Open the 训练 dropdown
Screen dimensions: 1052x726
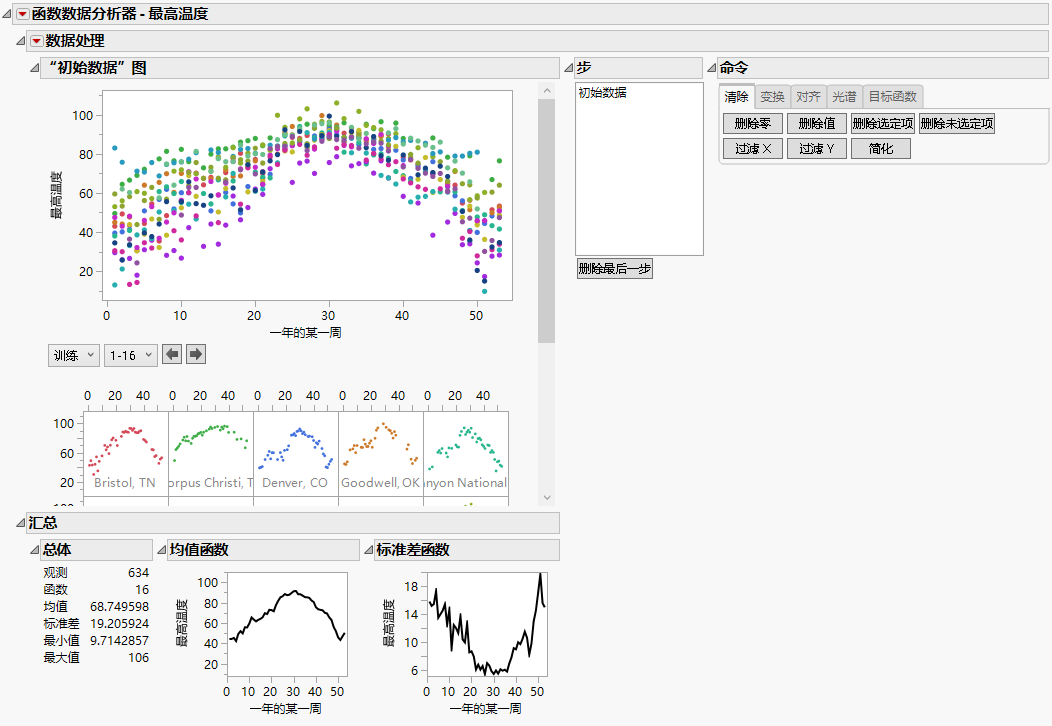(73, 353)
